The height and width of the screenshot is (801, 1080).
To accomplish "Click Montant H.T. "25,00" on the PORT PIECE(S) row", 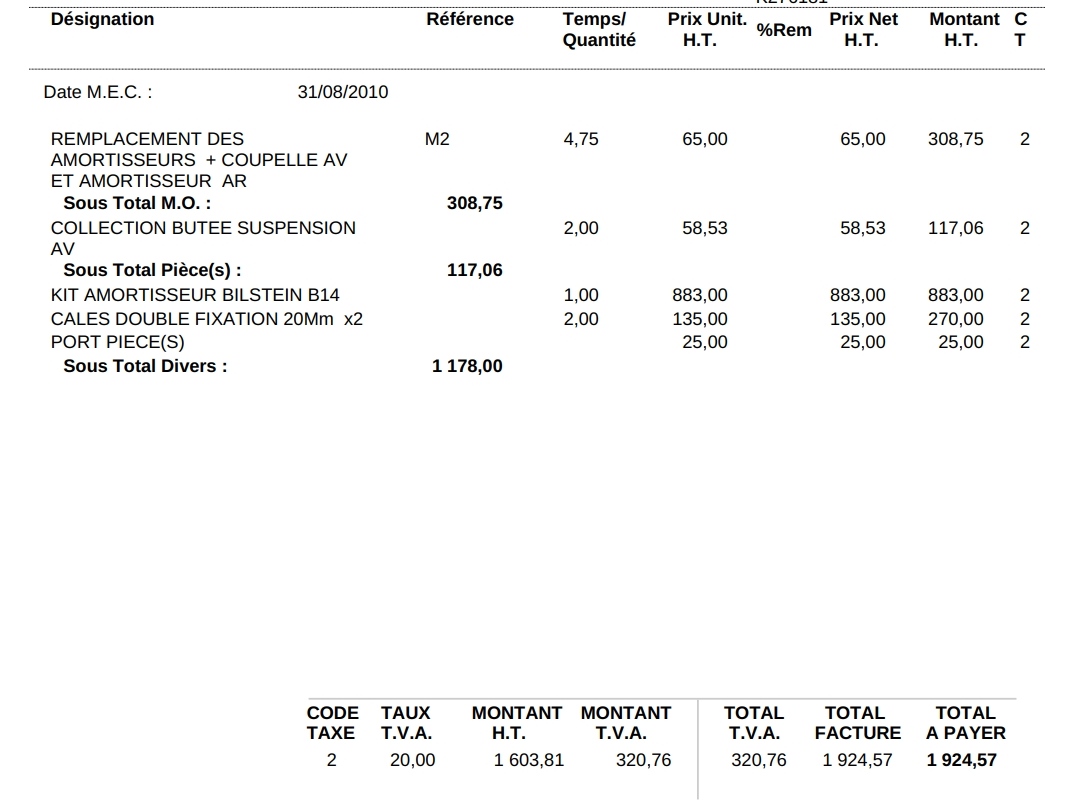I will coord(961,342).
